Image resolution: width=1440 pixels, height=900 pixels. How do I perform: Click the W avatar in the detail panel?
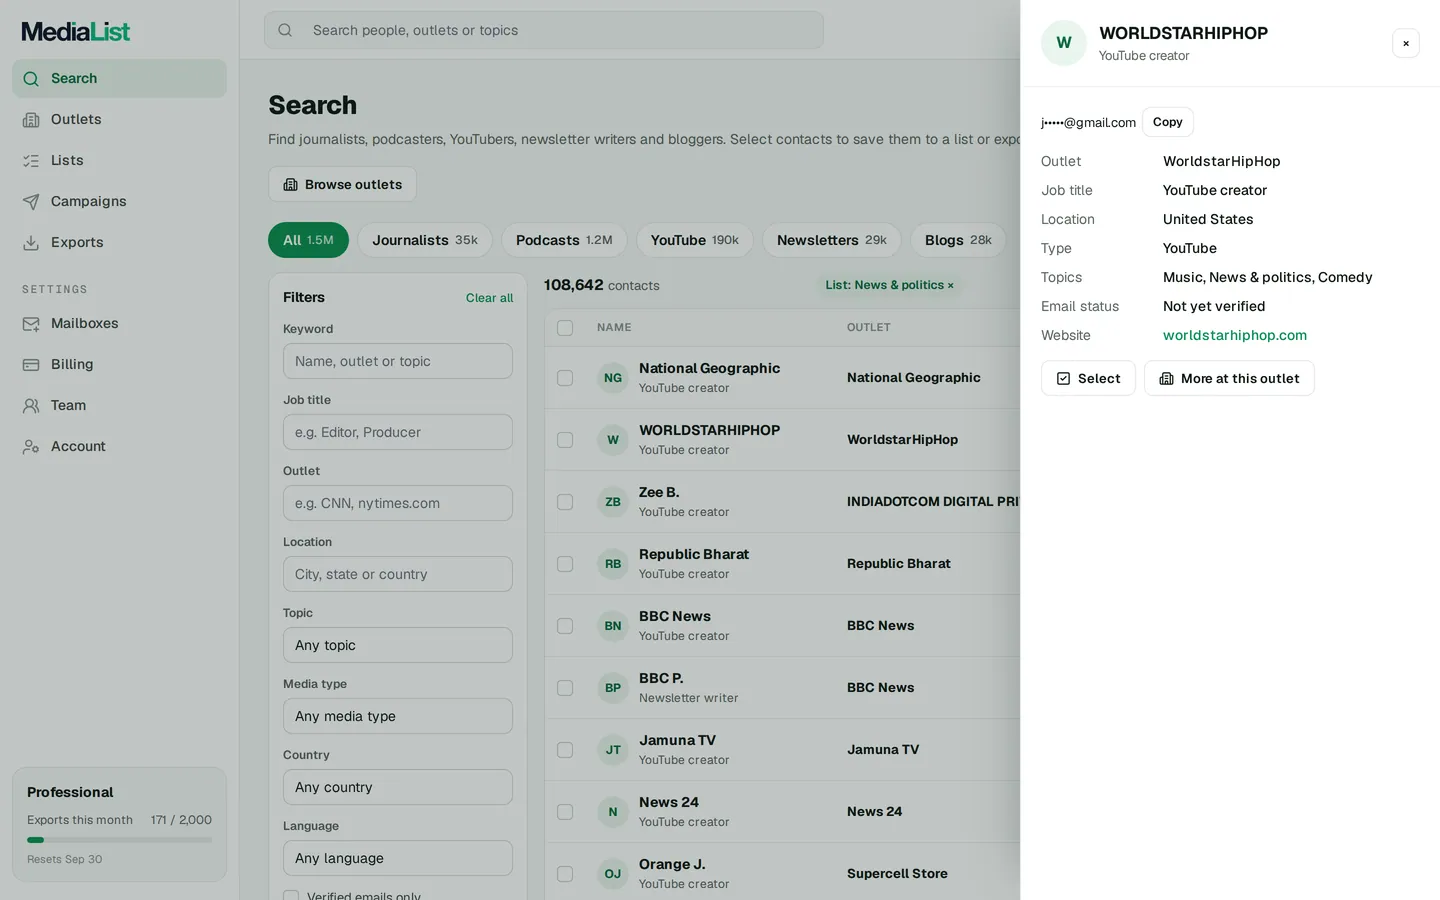(1064, 43)
